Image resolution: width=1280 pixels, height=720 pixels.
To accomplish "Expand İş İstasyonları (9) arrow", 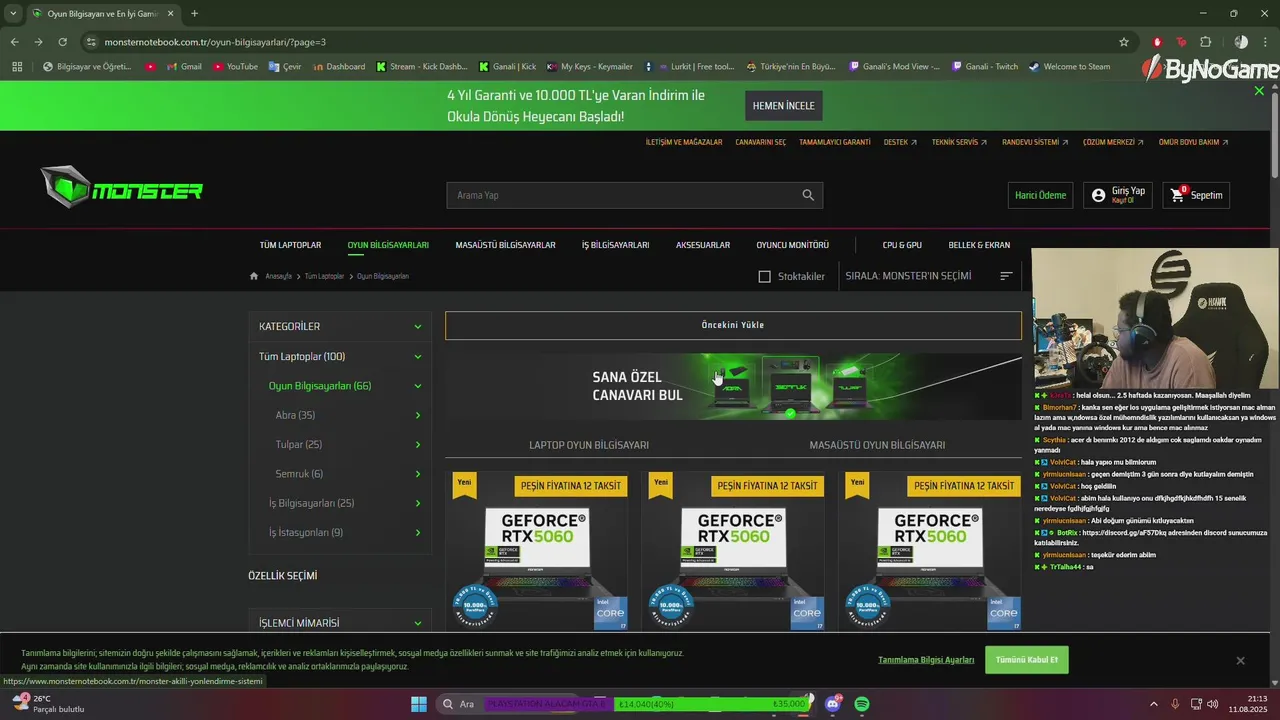I will click(418, 533).
